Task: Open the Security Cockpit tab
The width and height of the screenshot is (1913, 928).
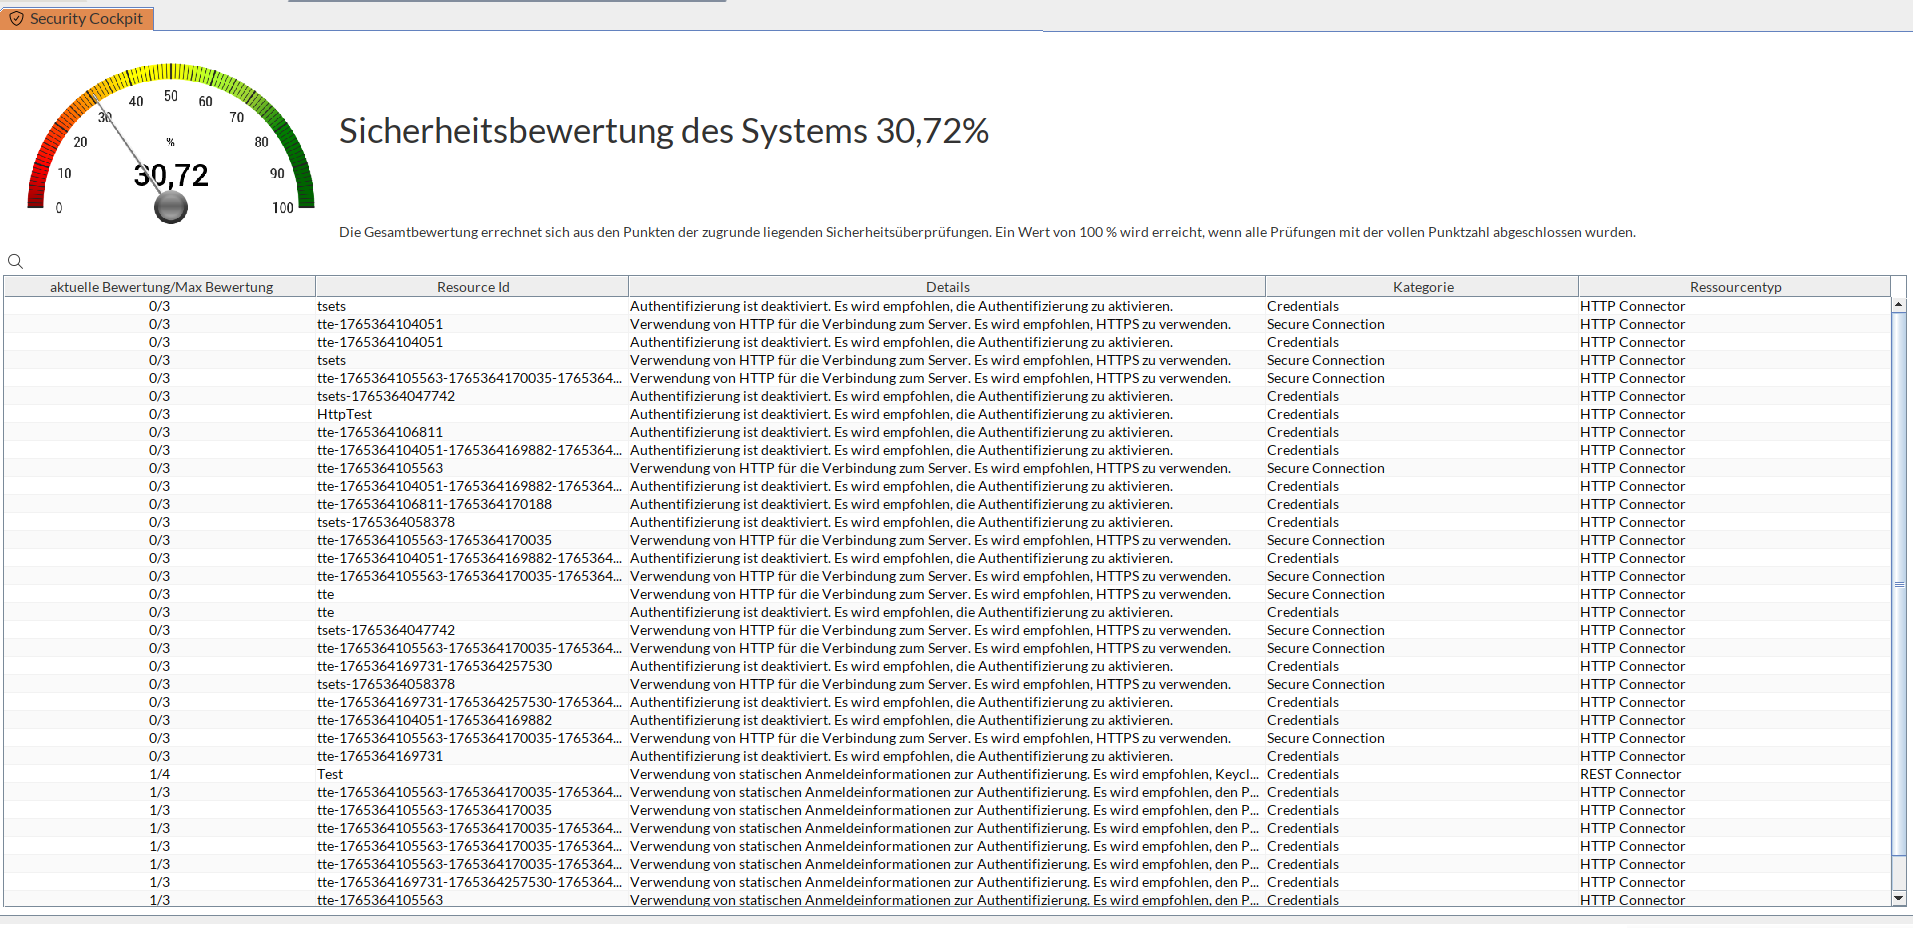Action: (x=77, y=18)
